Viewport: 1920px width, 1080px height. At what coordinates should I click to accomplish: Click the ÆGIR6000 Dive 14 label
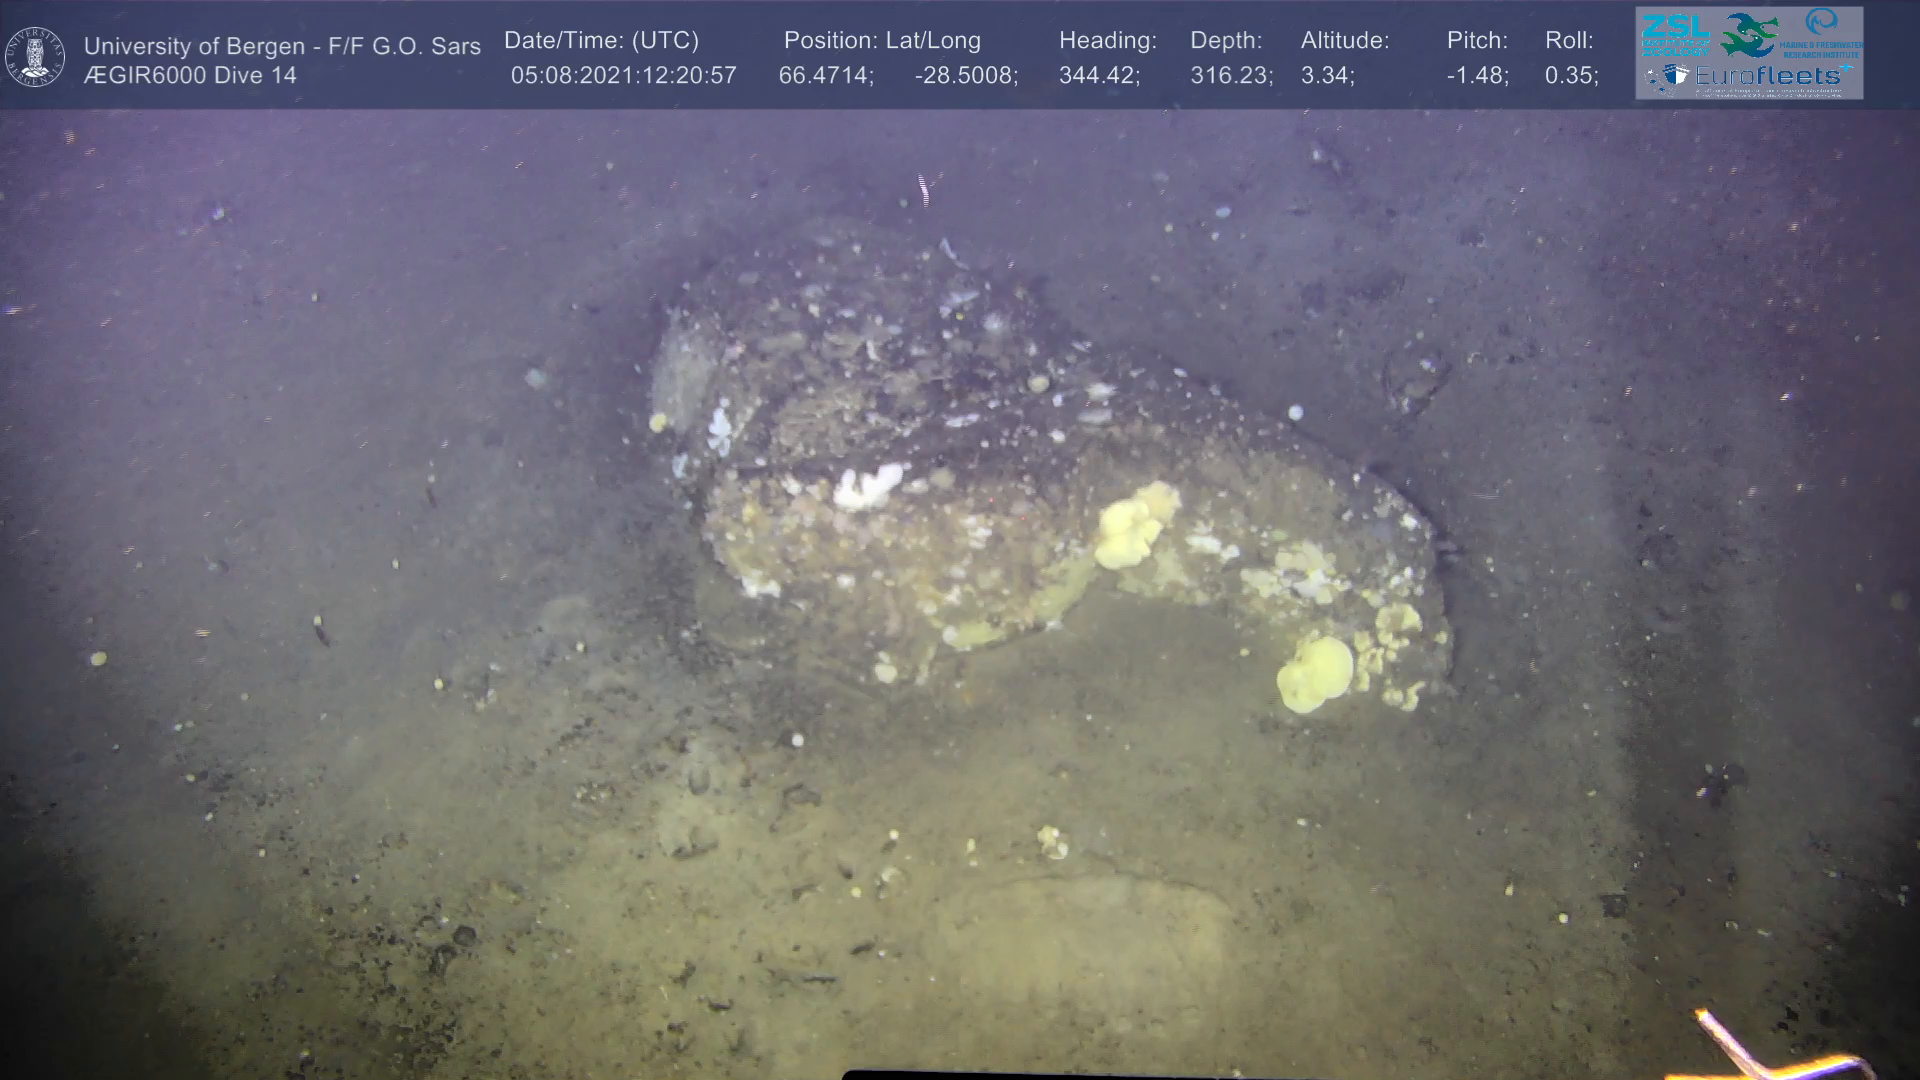tap(190, 76)
